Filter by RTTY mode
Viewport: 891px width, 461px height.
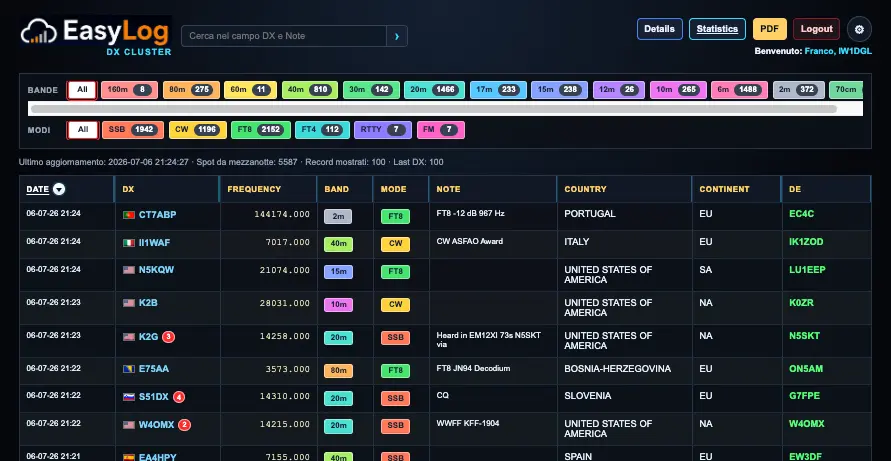point(383,130)
